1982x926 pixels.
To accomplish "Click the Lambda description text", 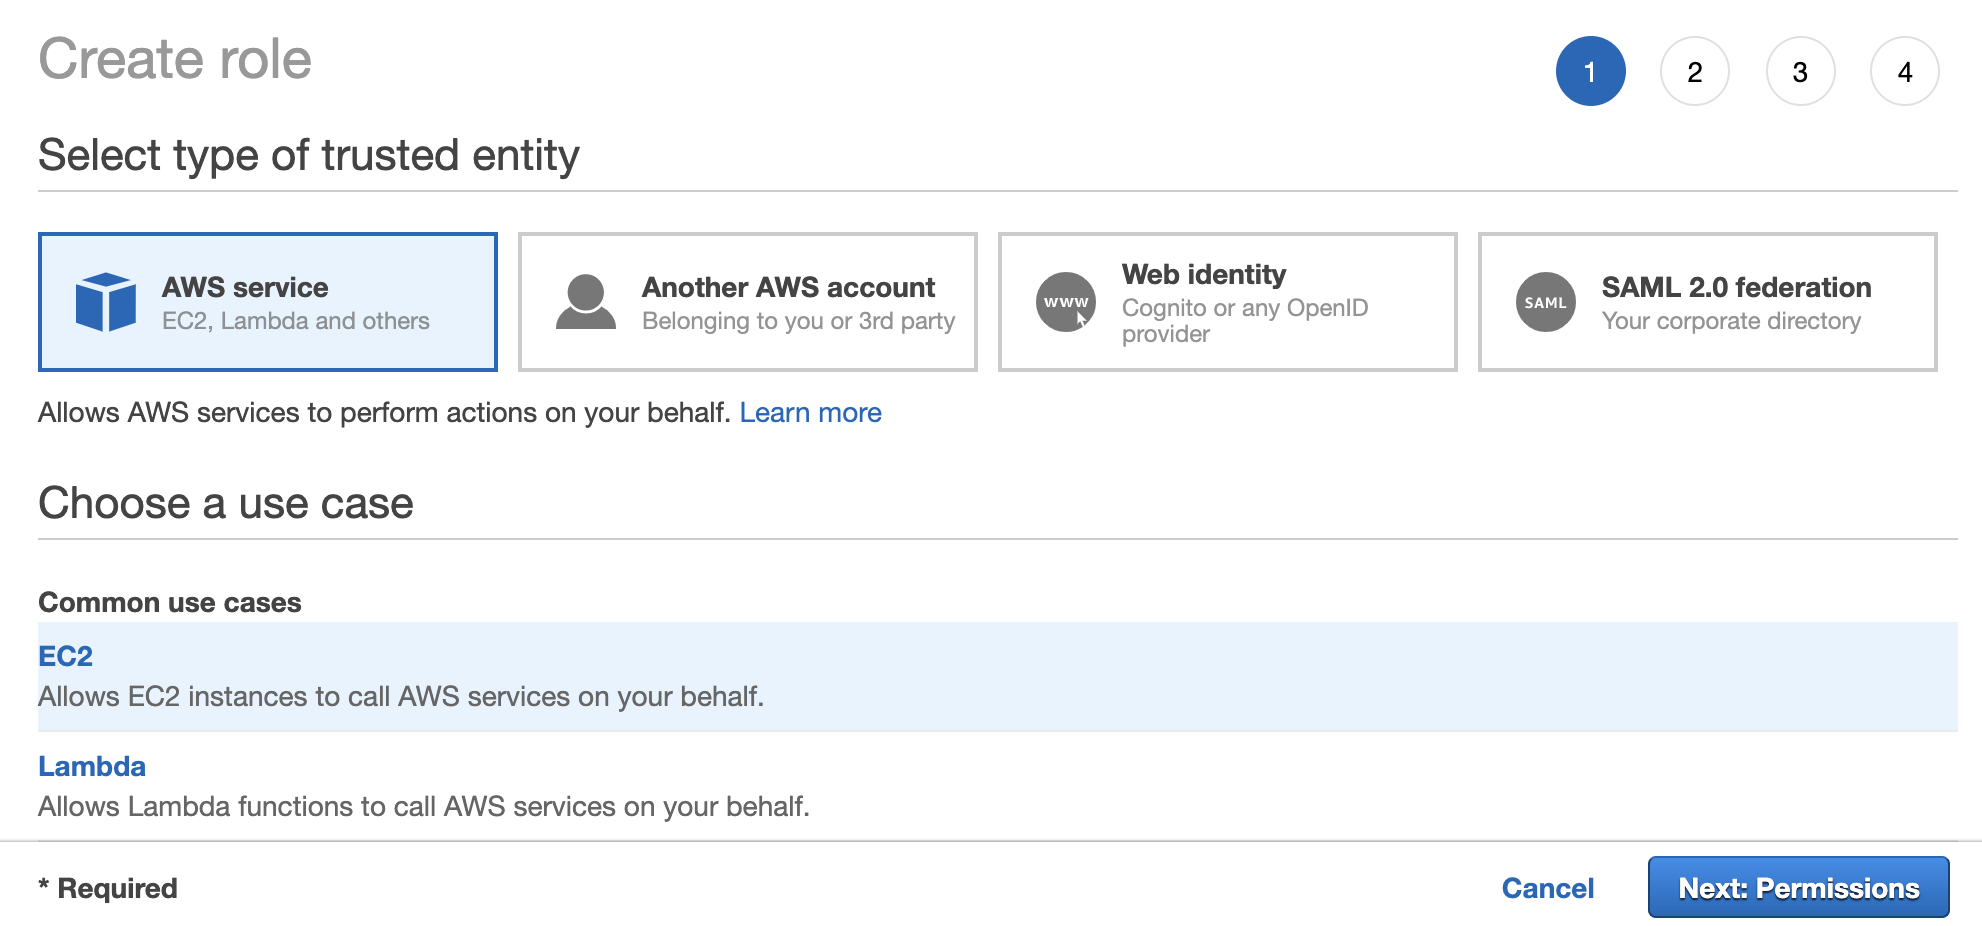I will (424, 807).
